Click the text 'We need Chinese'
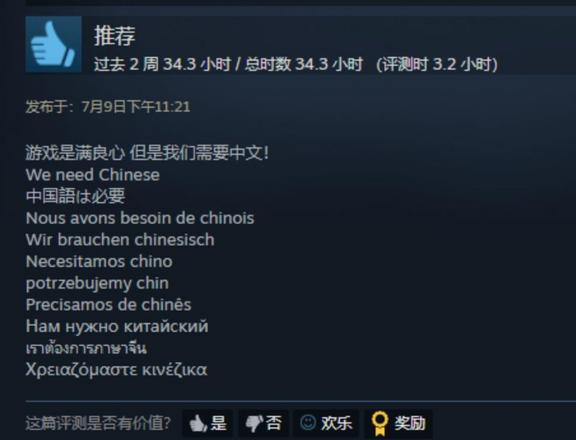The image size is (576, 440). [93, 175]
